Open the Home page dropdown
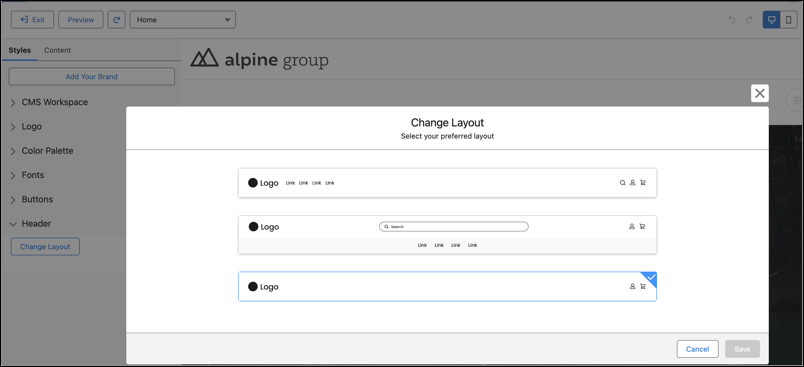This screenshot has height=367, width=804. (x=183, y=20)
